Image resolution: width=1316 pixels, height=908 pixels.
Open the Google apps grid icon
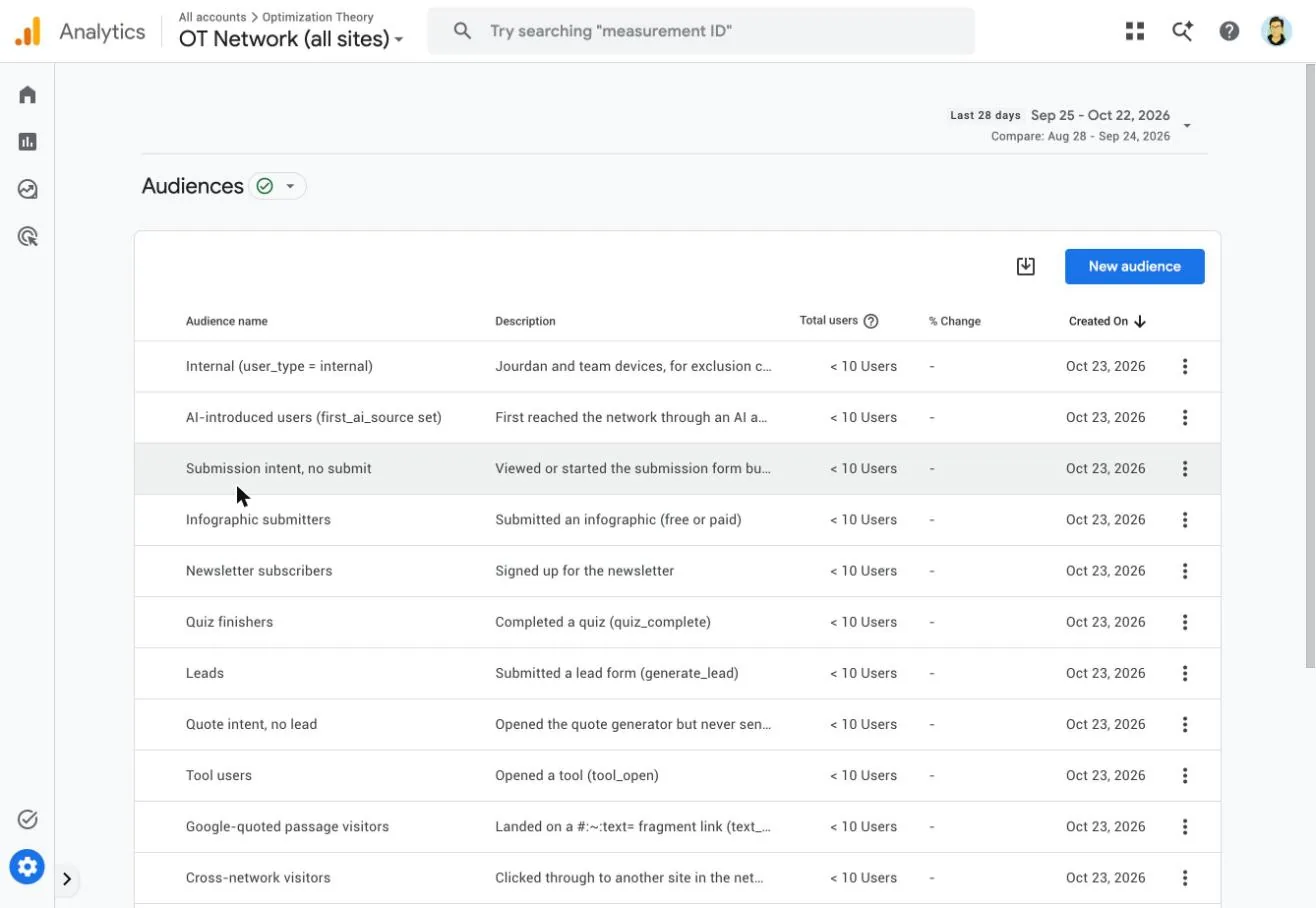pyautogui.click(x=1134, y=31)
